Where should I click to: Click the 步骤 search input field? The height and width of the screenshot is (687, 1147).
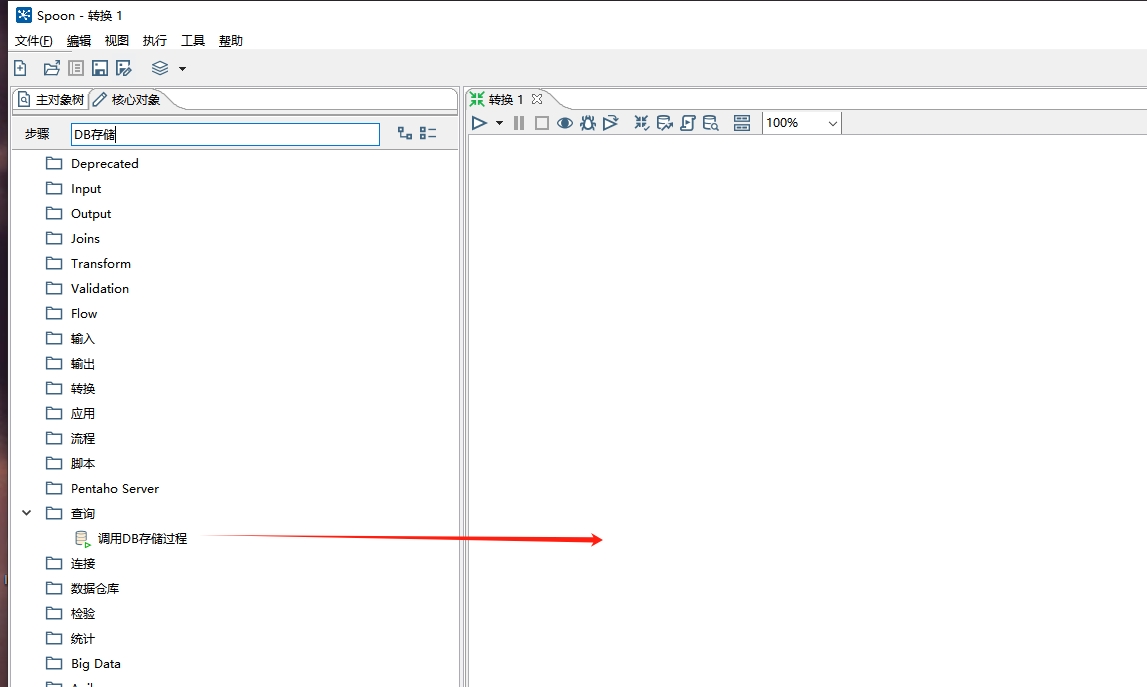(x=225, y=134)
